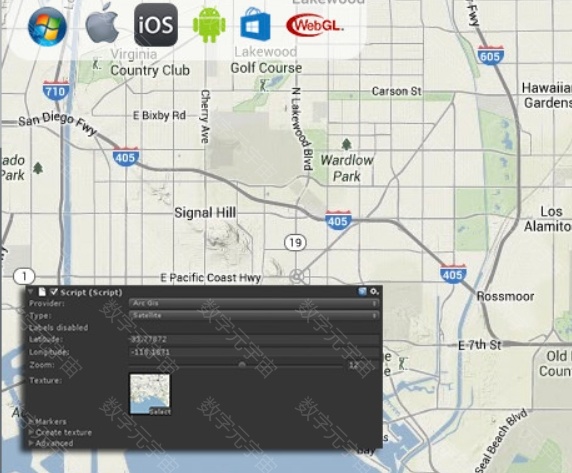Click the iOS platform icon
572x473 pixels.
[156, 25]
